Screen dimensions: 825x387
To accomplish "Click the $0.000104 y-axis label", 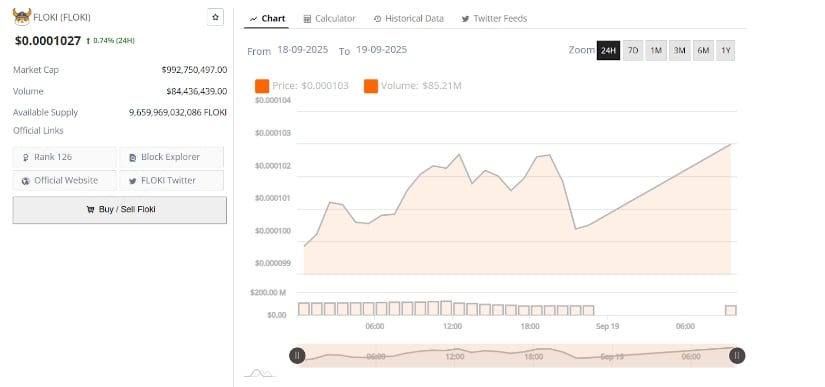I will click(x=273, y=100).
